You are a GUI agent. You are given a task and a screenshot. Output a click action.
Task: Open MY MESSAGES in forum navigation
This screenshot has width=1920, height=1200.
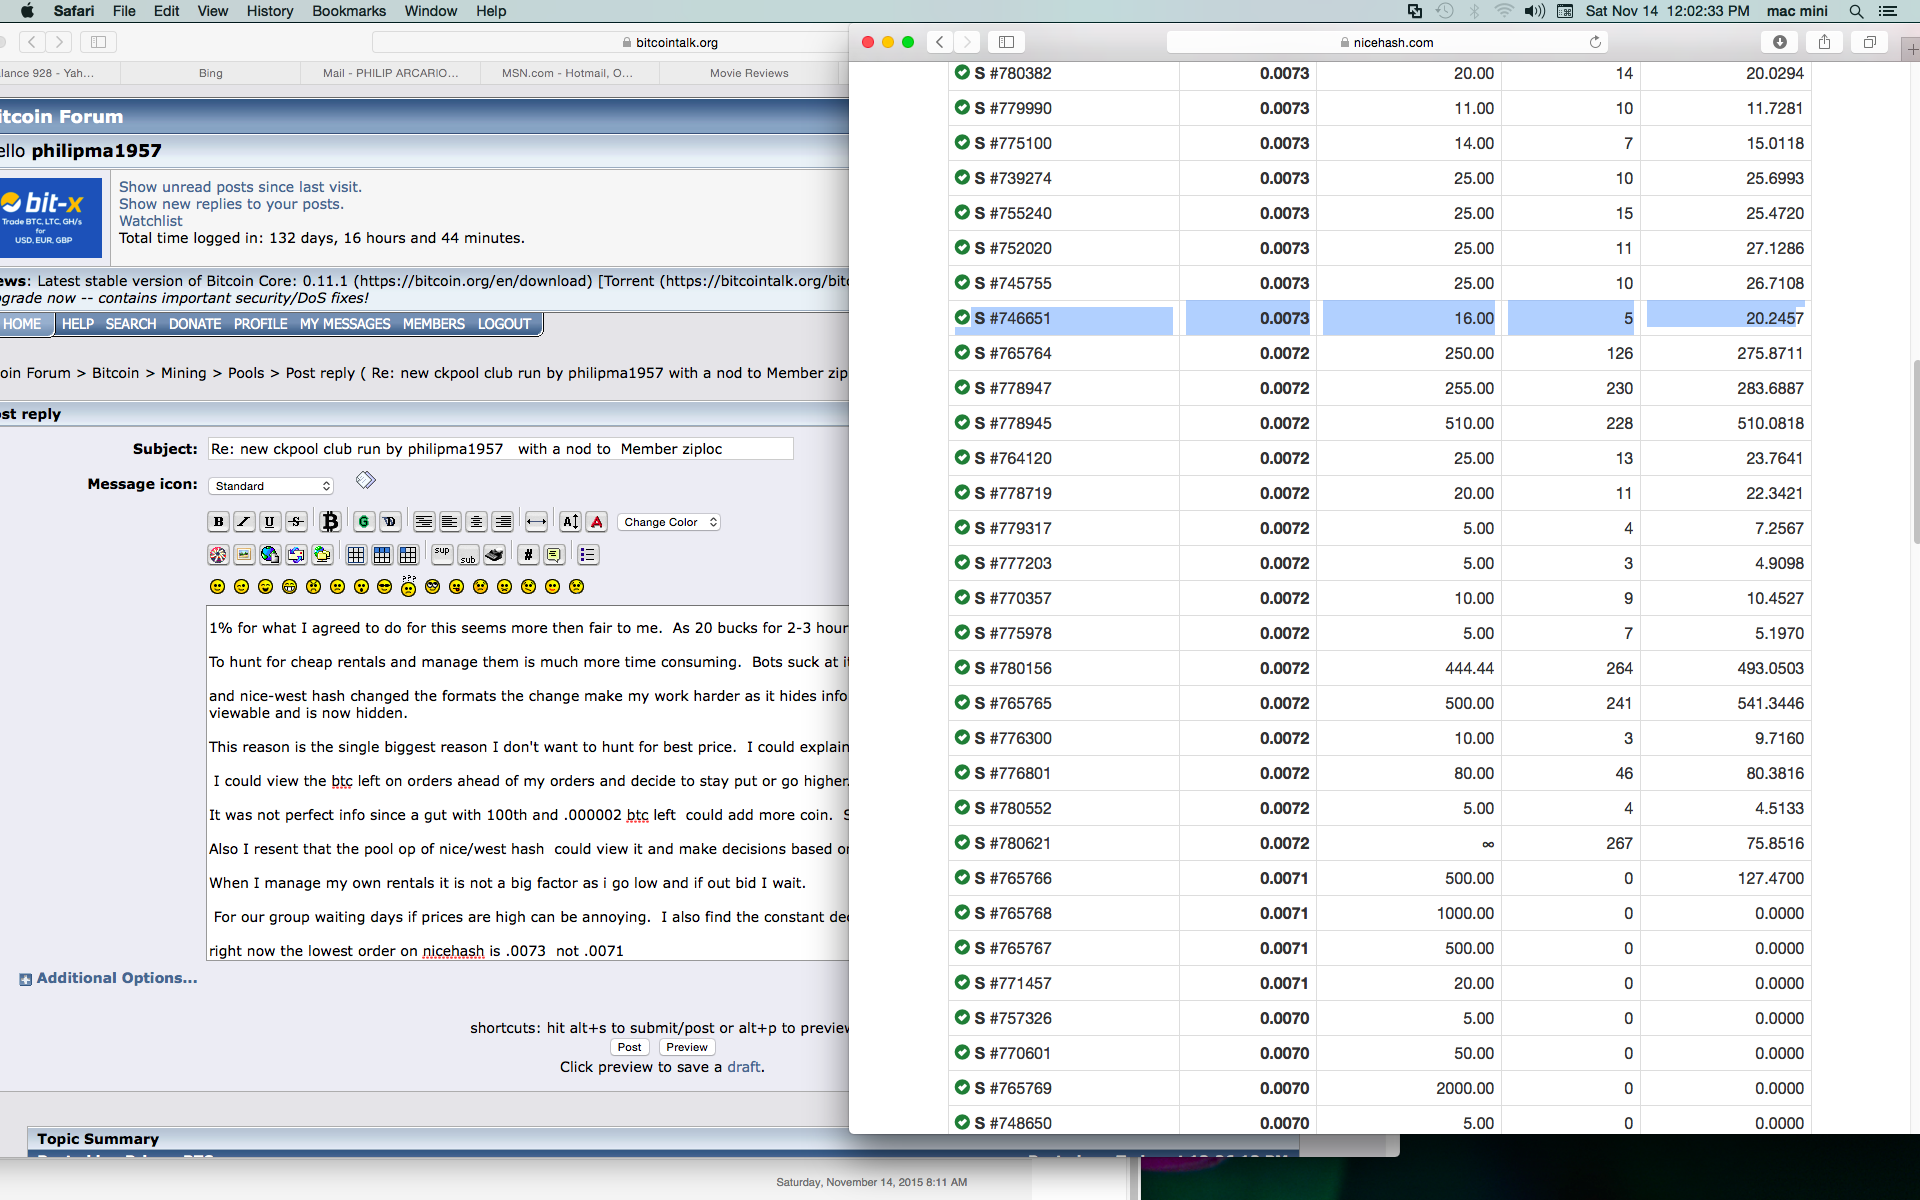coord(345,324)
